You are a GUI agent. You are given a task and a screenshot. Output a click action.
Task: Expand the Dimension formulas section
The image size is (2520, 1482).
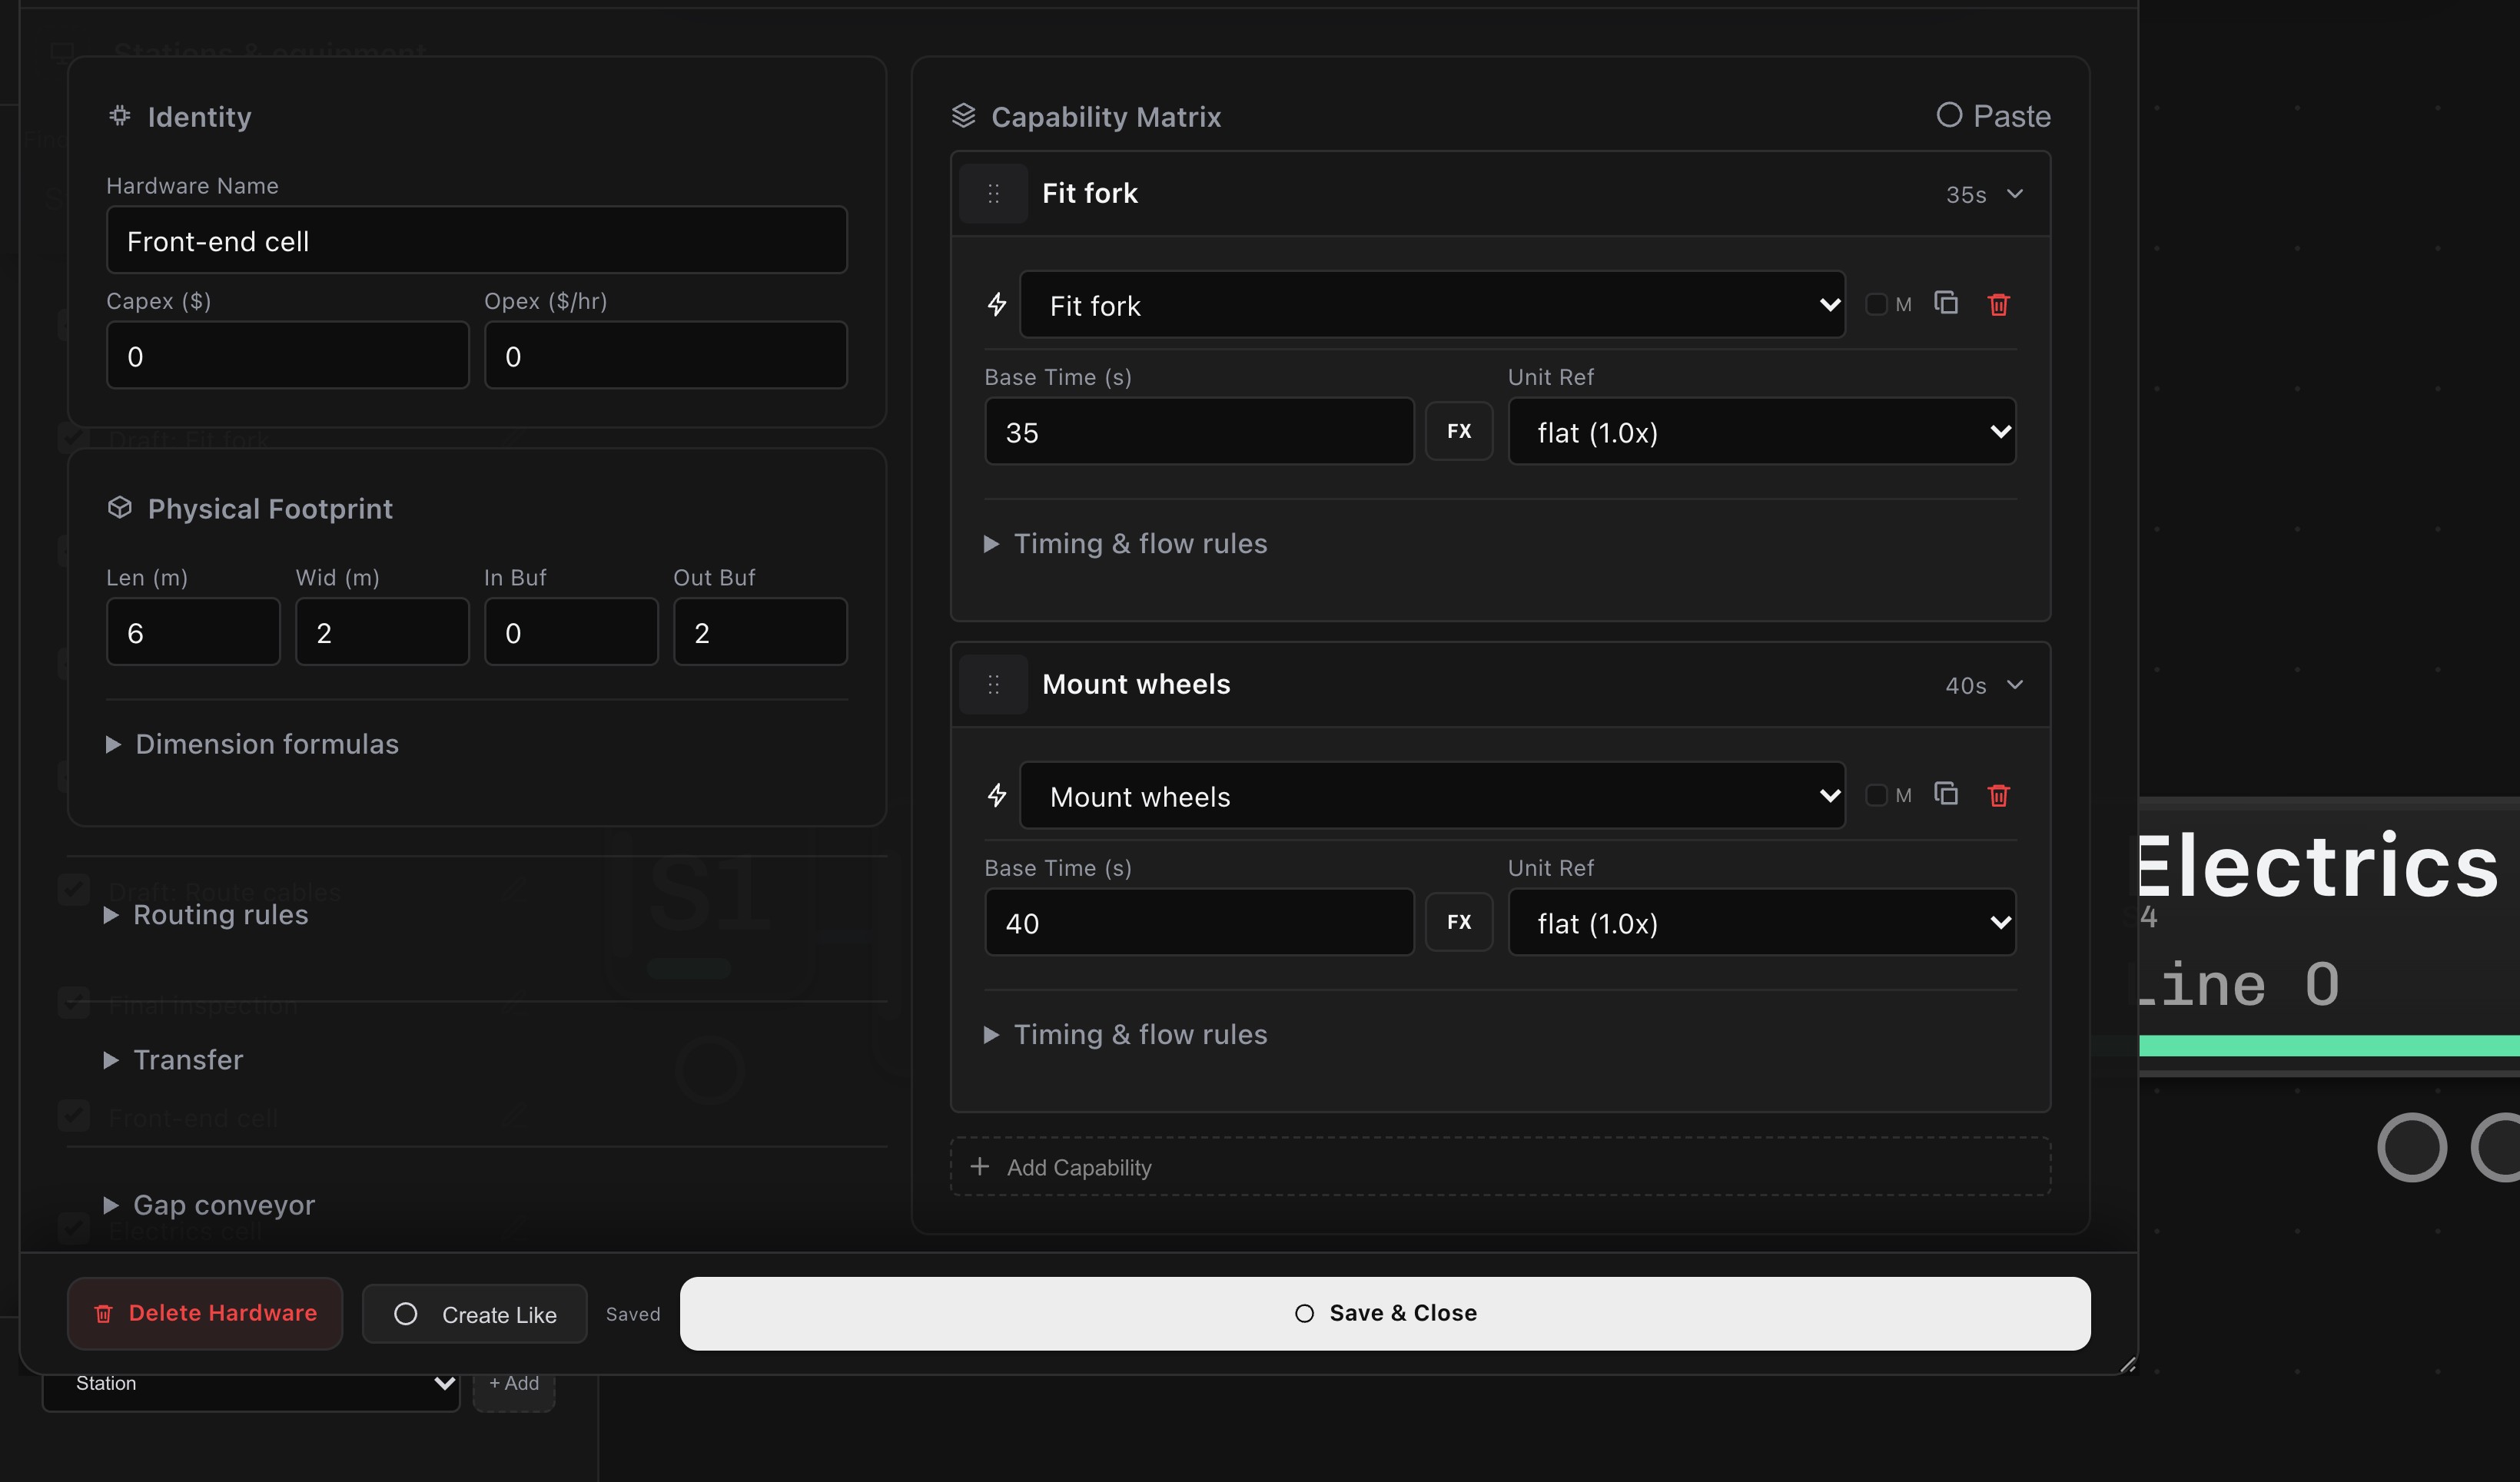point(253,744)
